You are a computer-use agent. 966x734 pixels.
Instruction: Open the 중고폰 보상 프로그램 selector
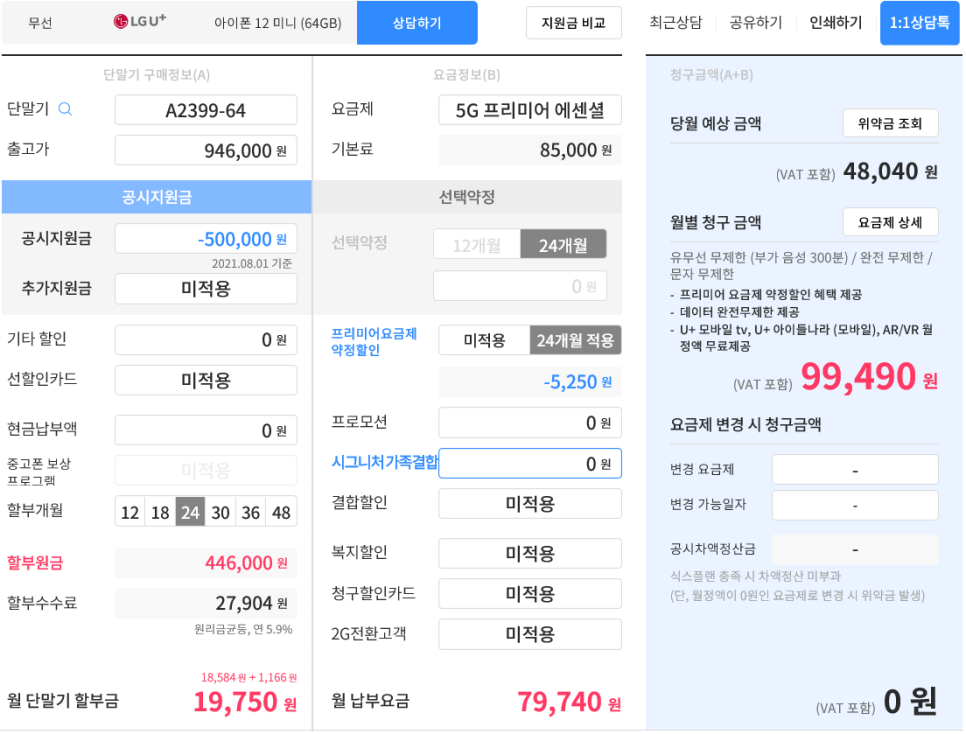[206, 471]
